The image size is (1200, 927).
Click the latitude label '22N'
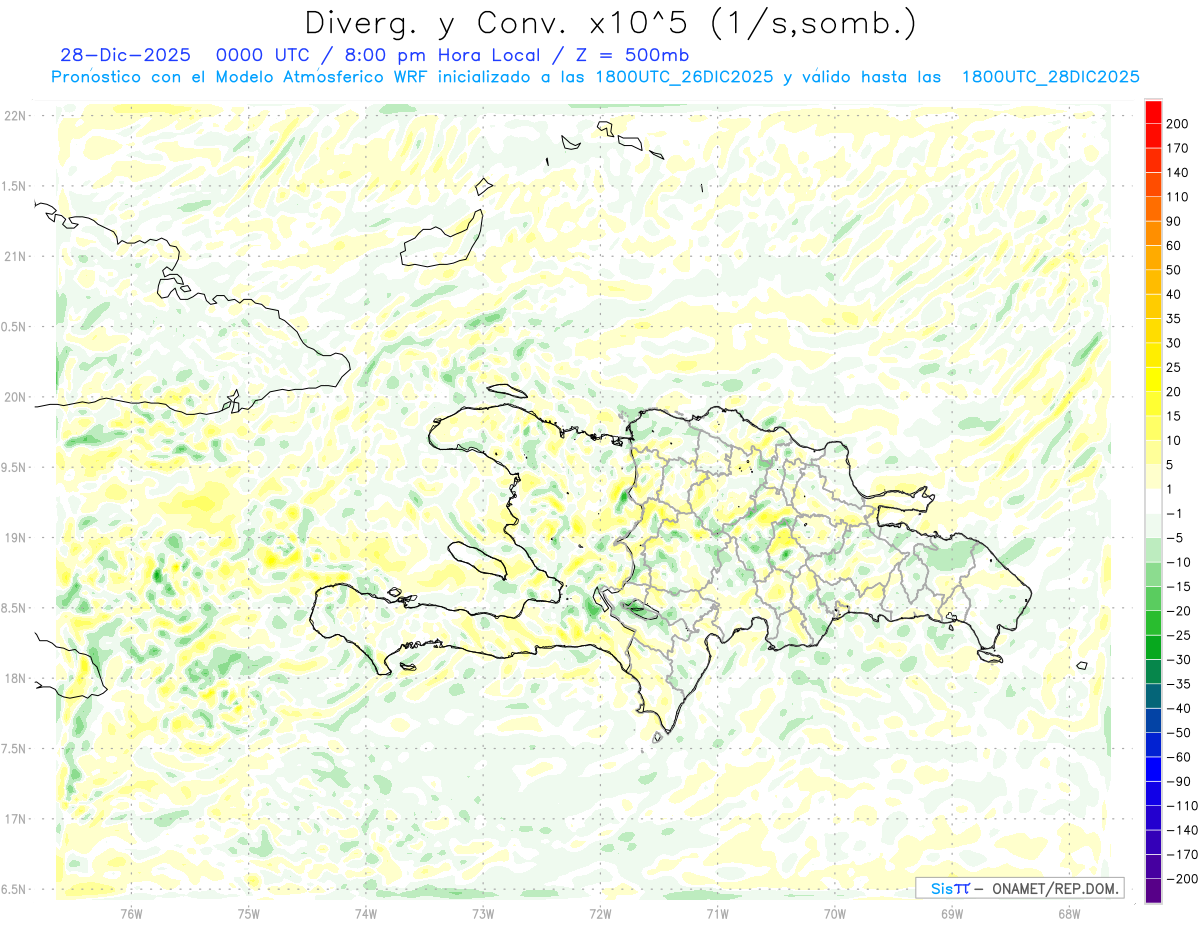(14, 116)
